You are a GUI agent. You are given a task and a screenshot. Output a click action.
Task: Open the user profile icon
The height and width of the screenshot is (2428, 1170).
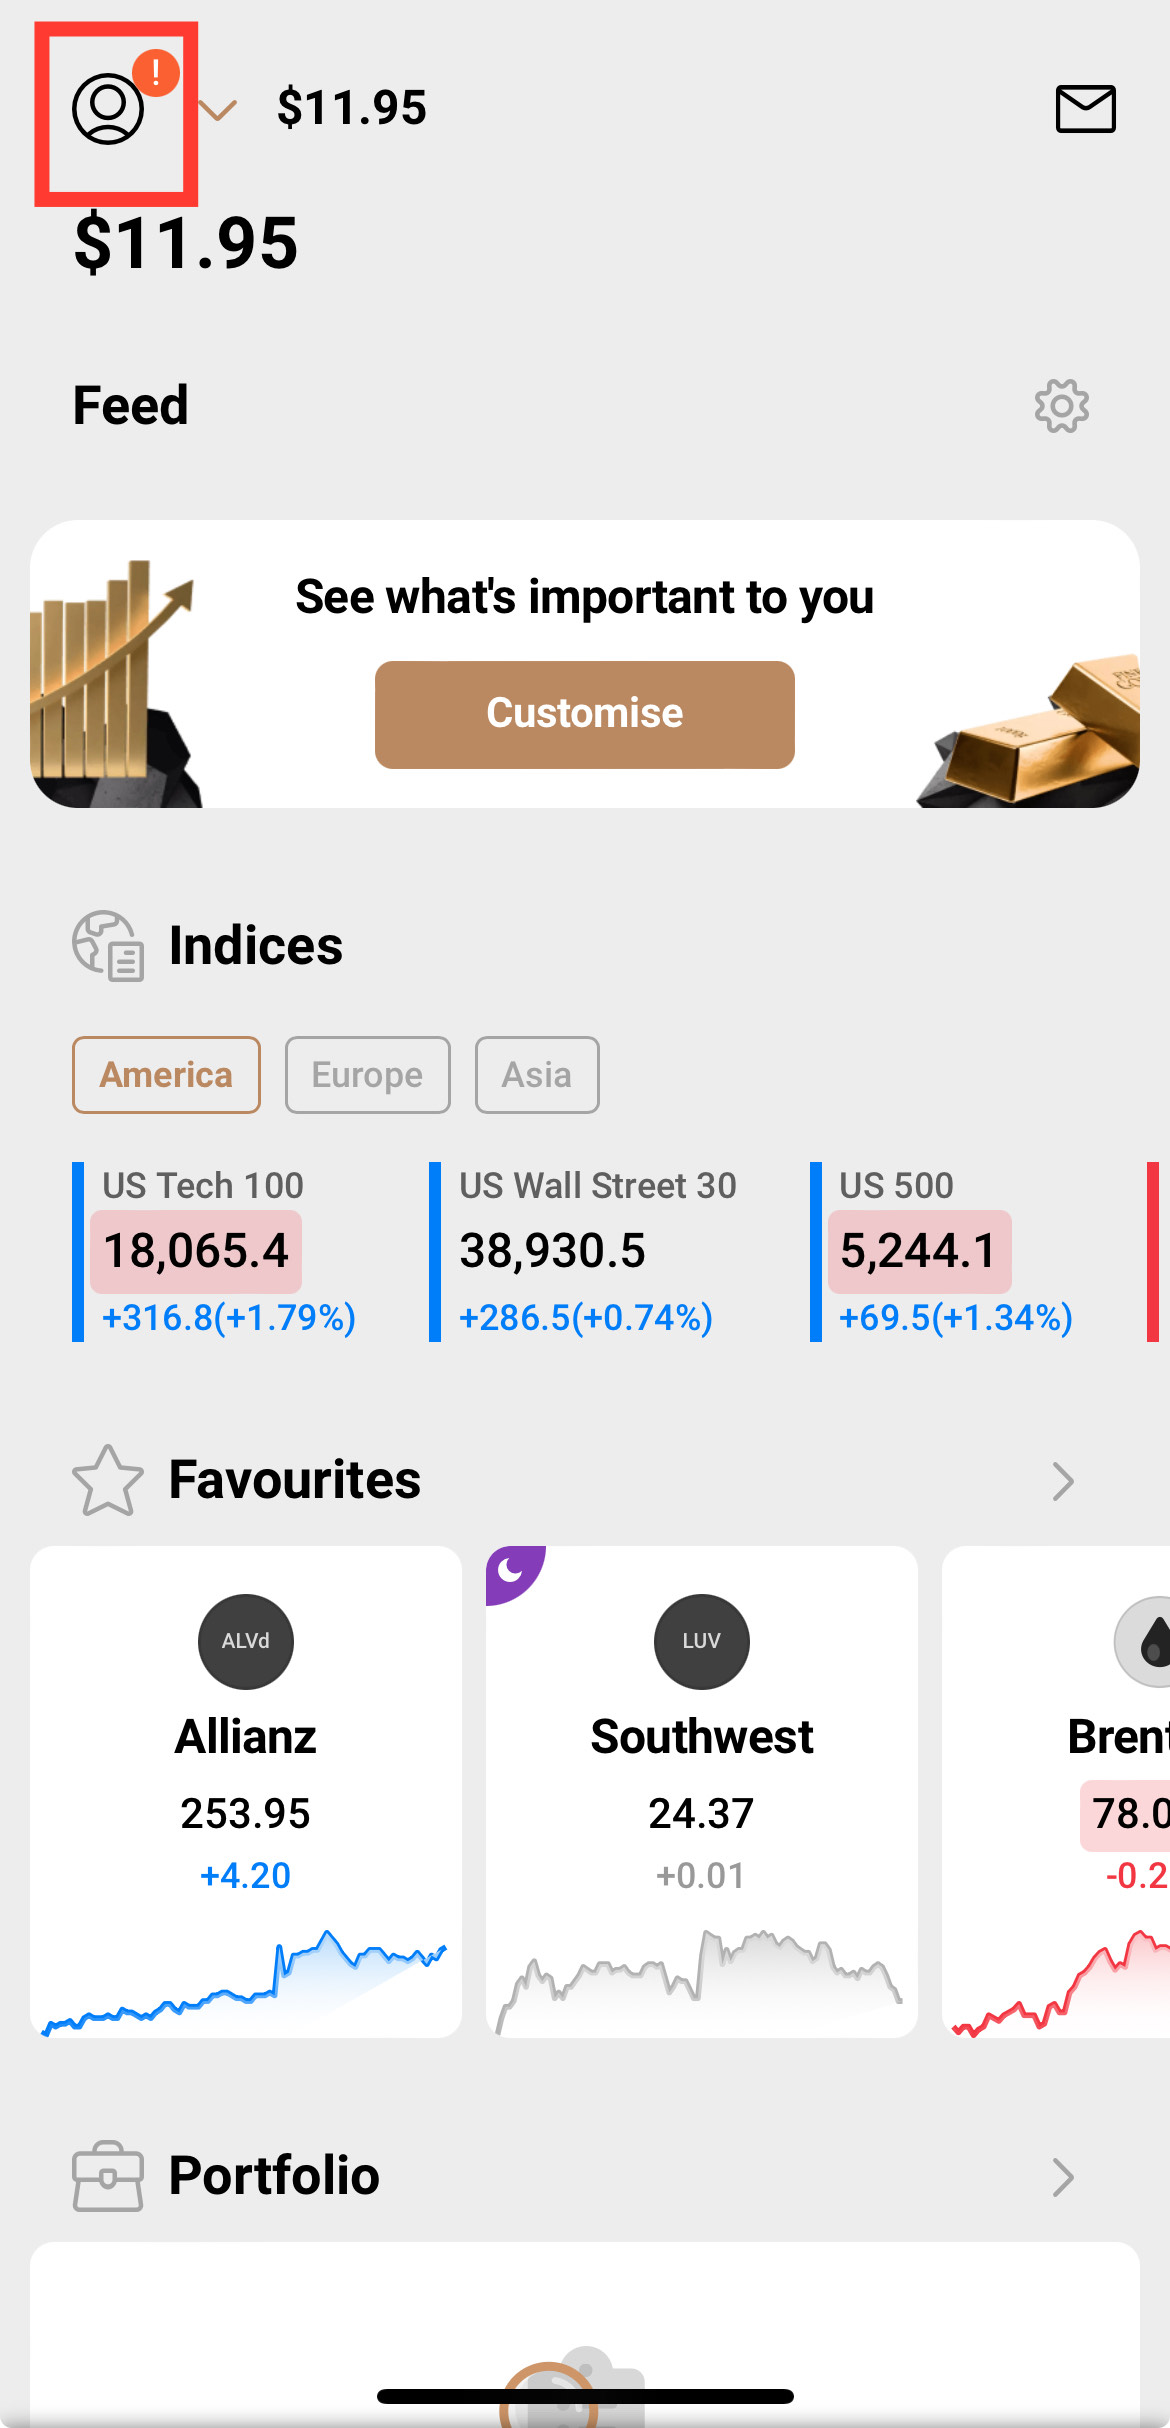[109, 108]
